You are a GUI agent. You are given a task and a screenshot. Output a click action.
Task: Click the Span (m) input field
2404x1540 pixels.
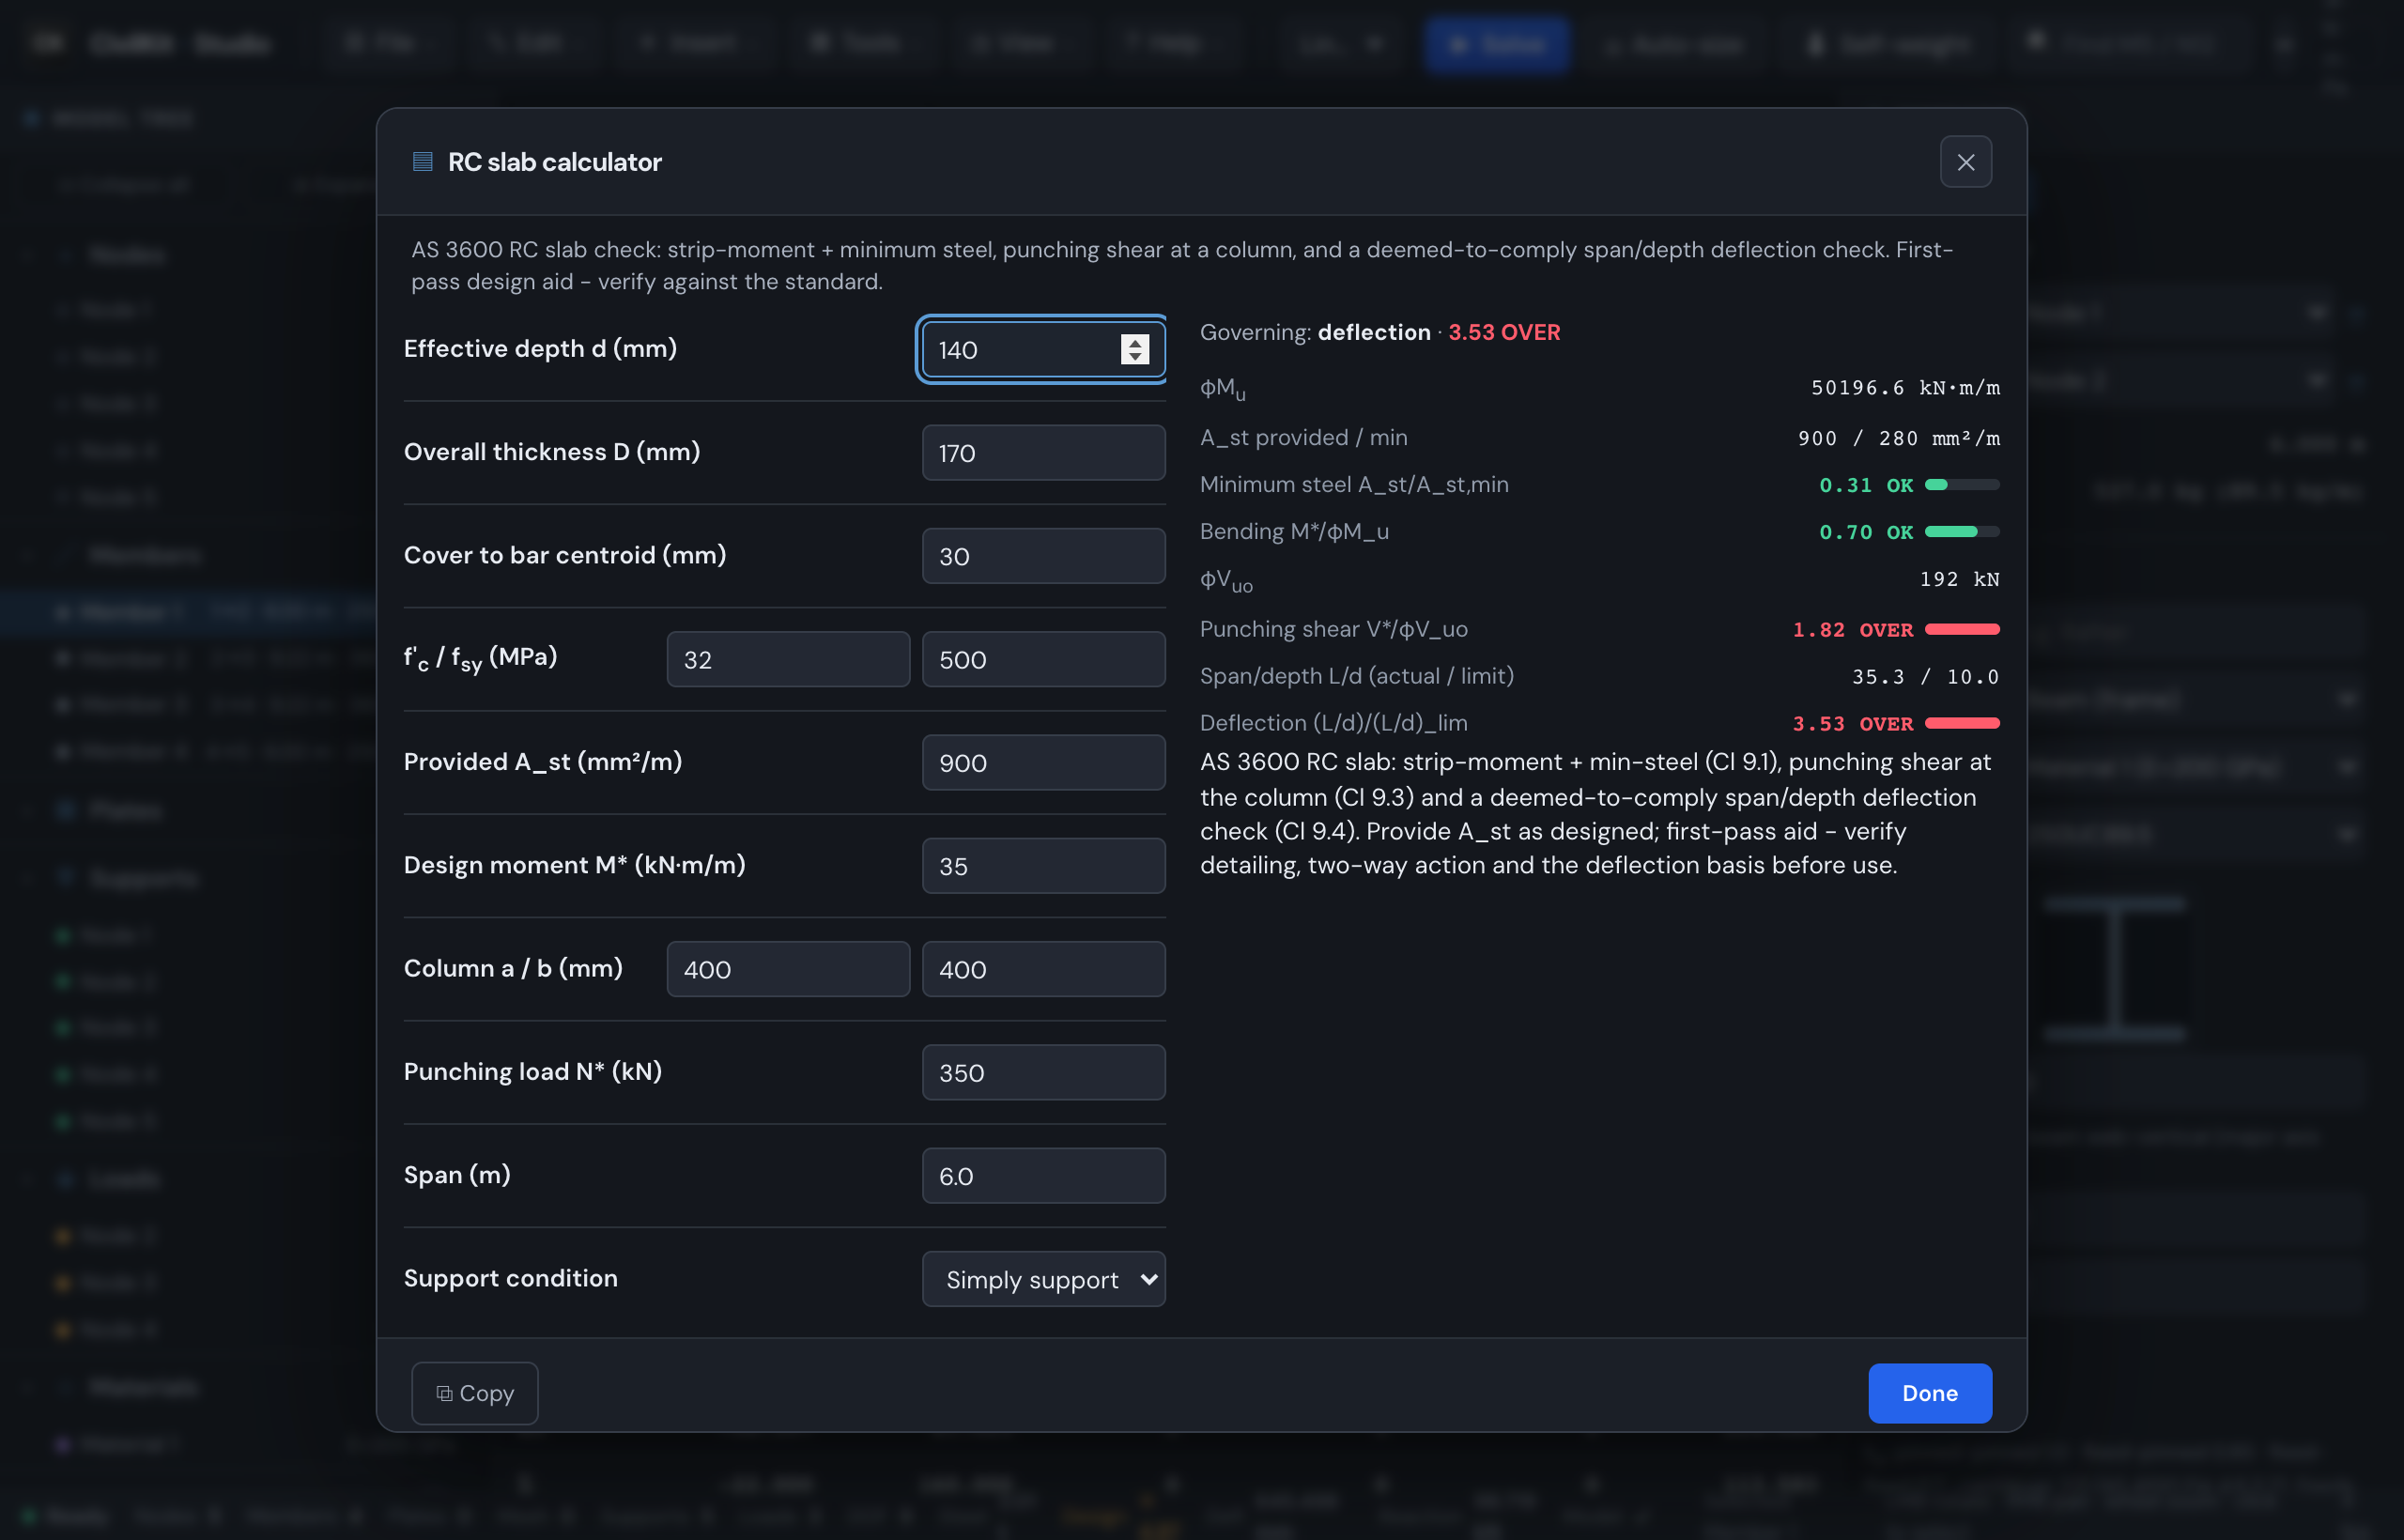point(1043,1176)
